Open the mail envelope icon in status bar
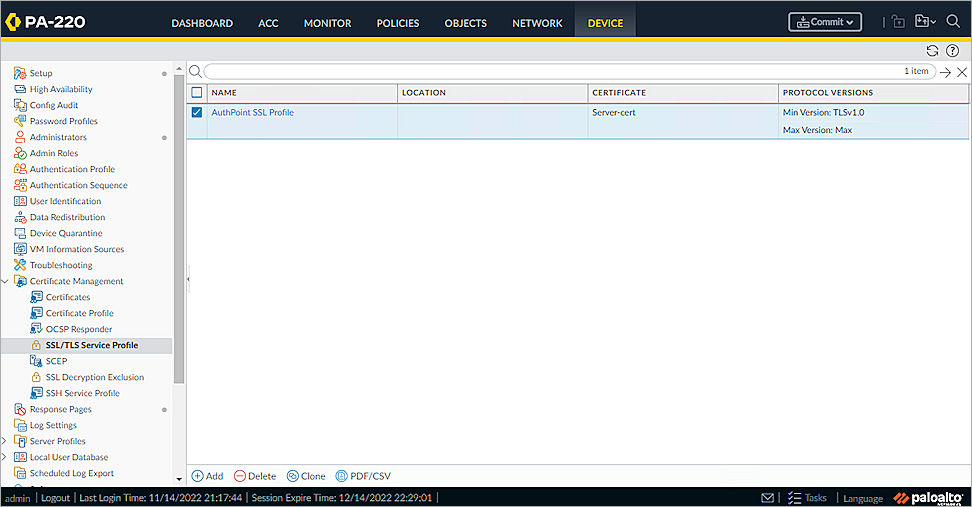 (x=767, y=498)
